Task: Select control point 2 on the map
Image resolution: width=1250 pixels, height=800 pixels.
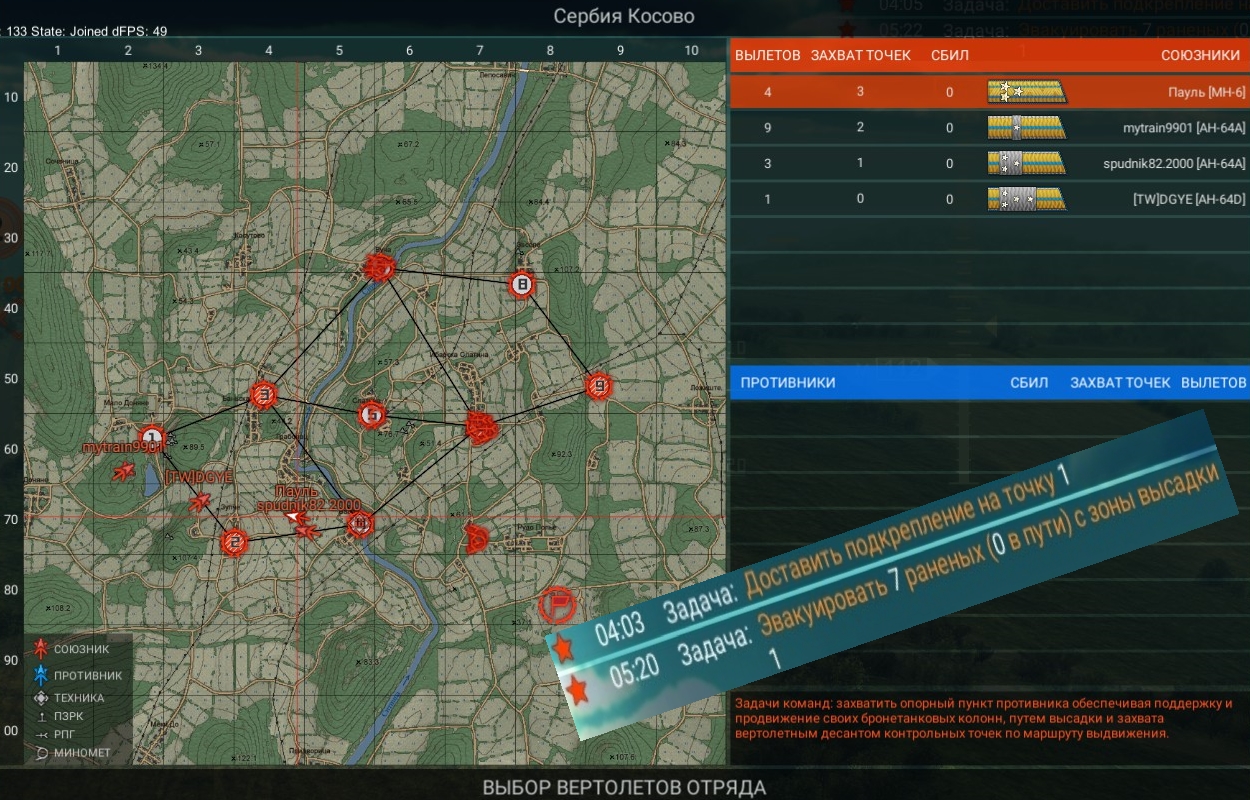Action: (x=234, y=542)
